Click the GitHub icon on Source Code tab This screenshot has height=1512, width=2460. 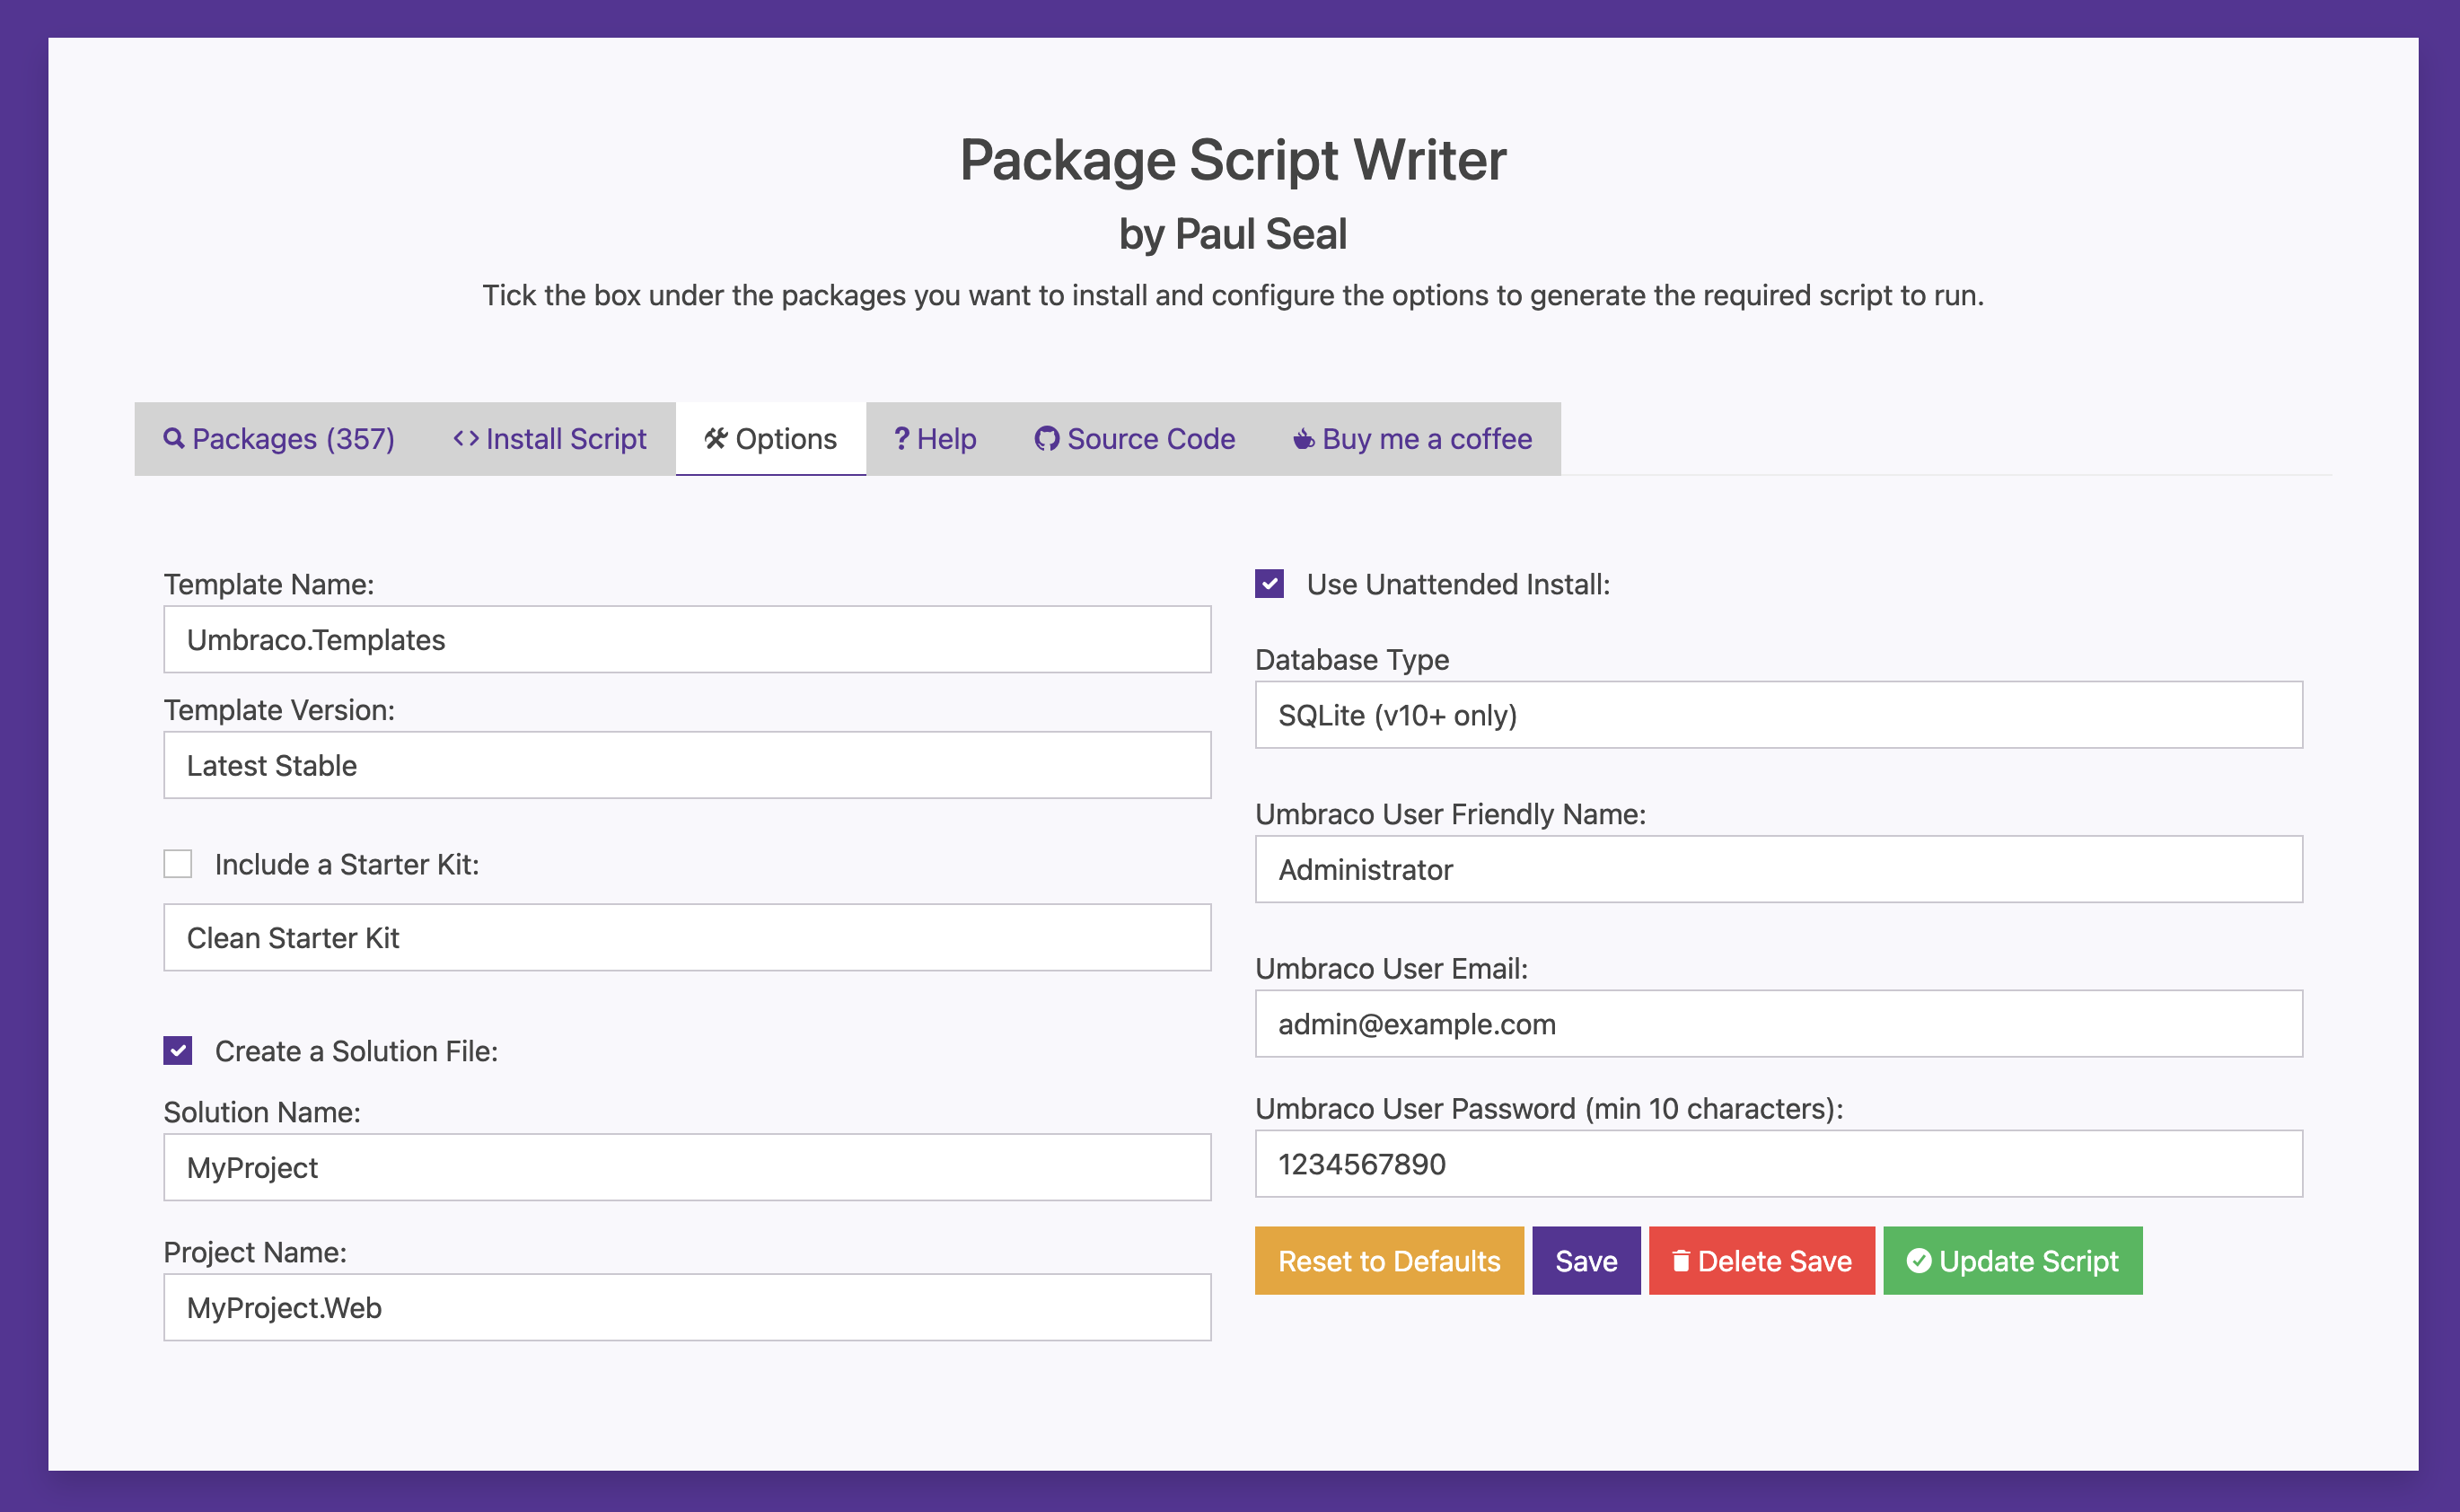coord(1047,439)
